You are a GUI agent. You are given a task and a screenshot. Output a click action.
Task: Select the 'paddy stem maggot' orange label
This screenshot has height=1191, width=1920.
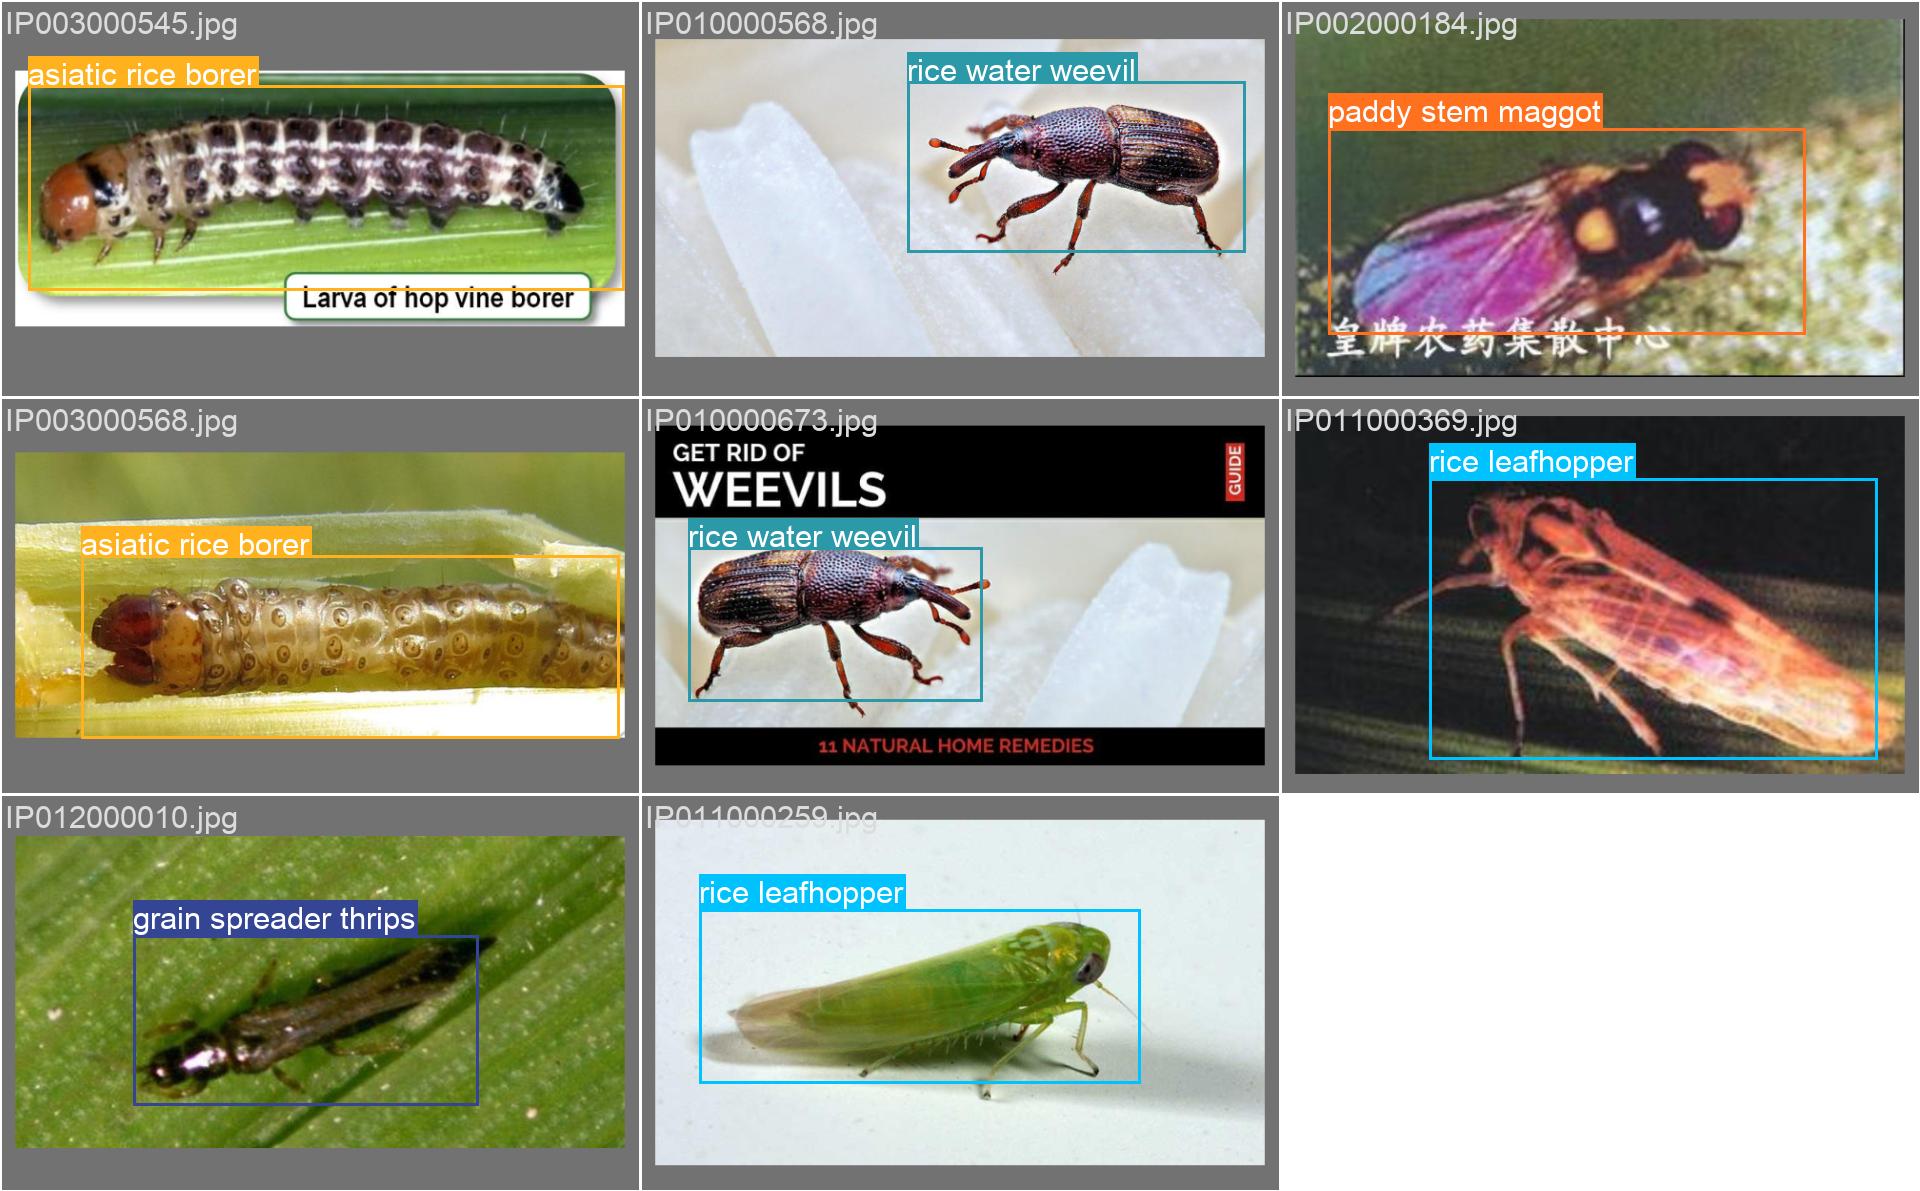[1464, 112]
